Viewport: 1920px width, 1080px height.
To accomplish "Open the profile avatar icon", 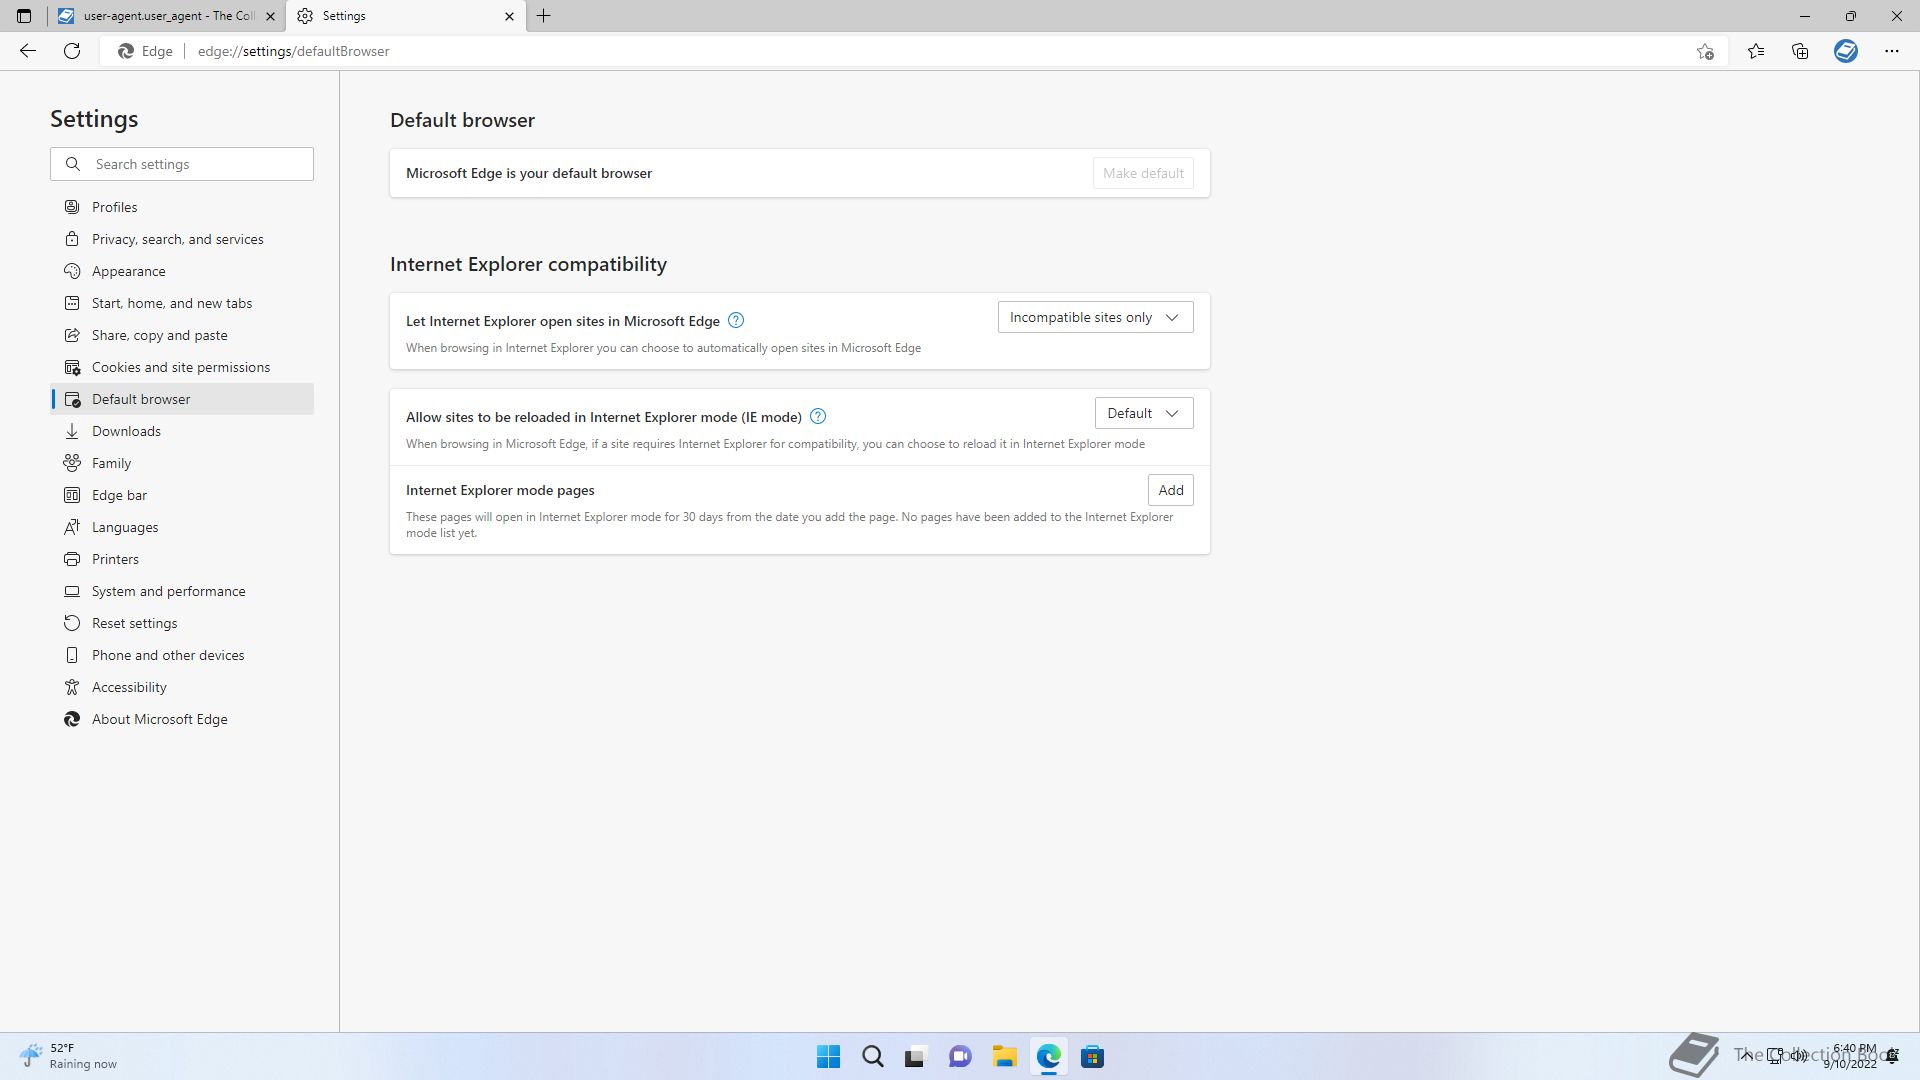I will [x=1846, y=51].
